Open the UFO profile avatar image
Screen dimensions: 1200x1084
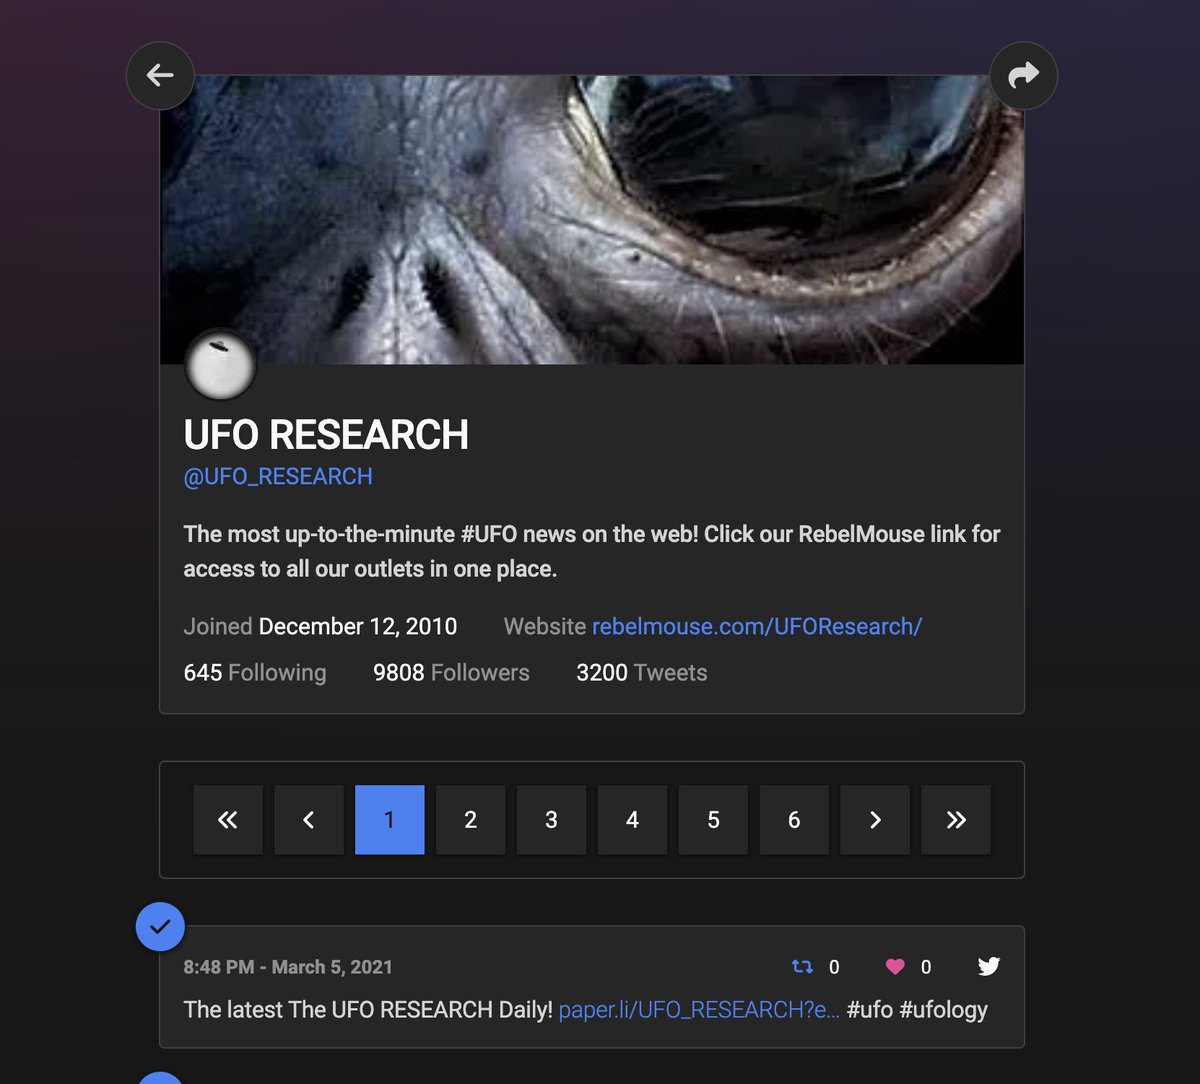tap(221, 366)
